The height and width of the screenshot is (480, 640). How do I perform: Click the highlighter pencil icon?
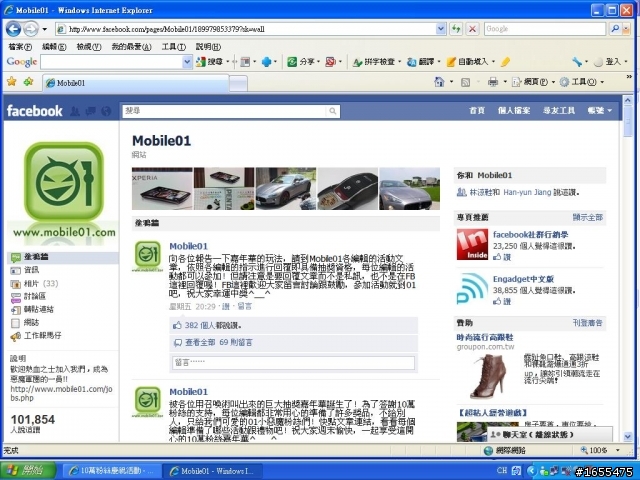pyautogui.click(x=505, y=62)
